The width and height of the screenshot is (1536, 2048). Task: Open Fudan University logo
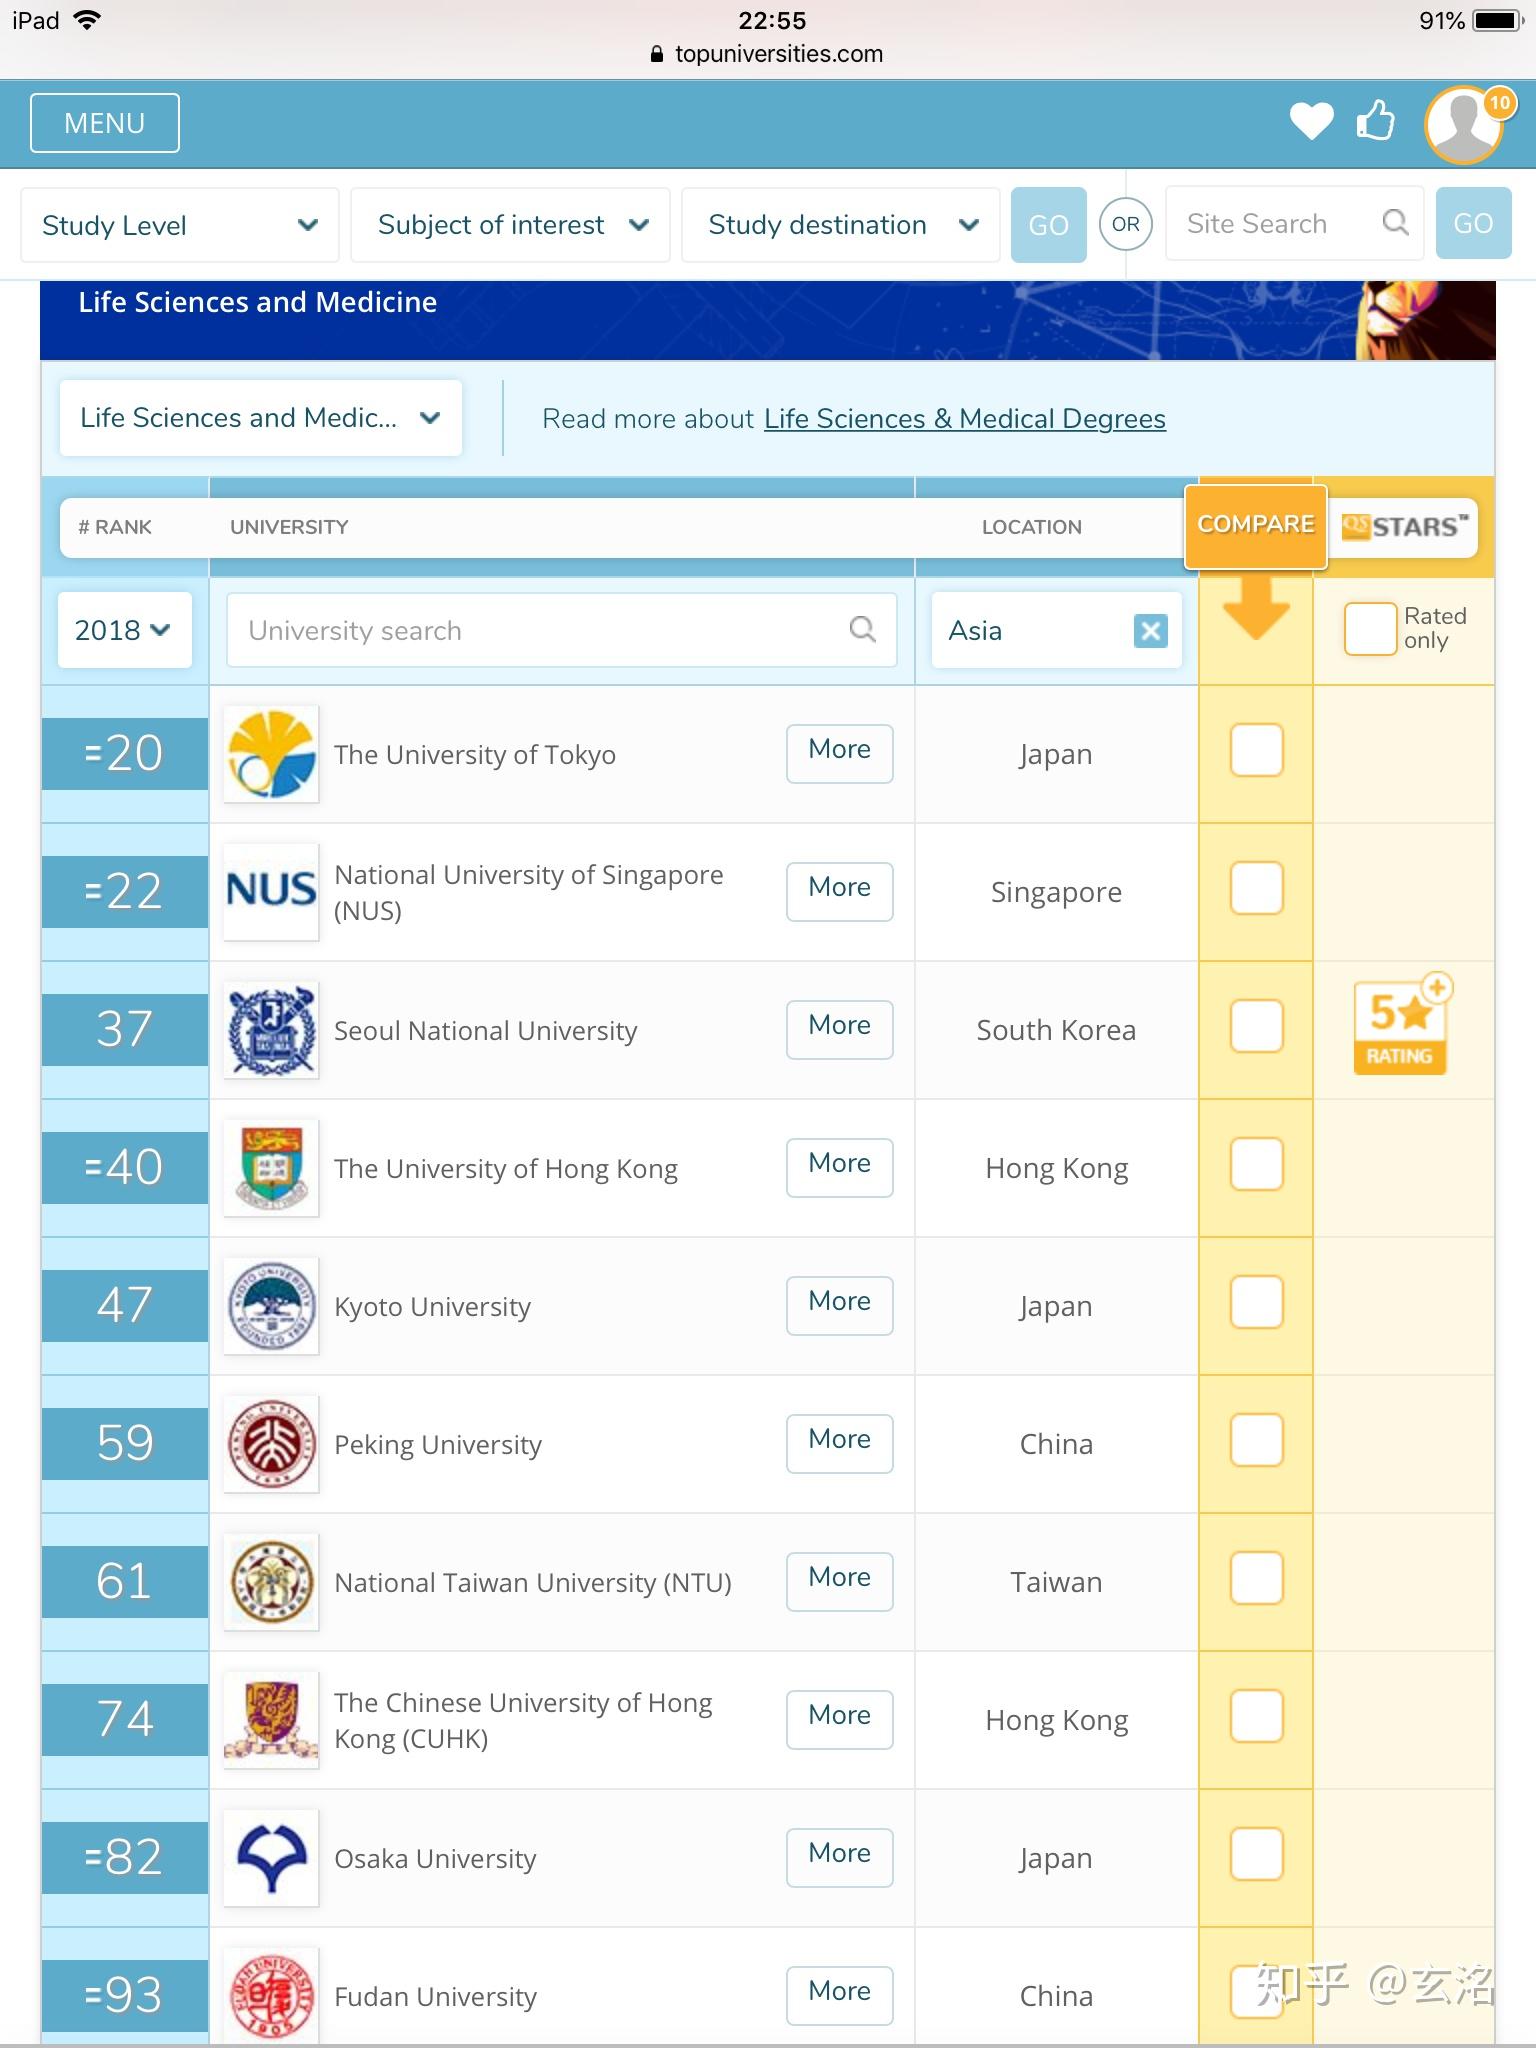click(x=271, y=1995)
